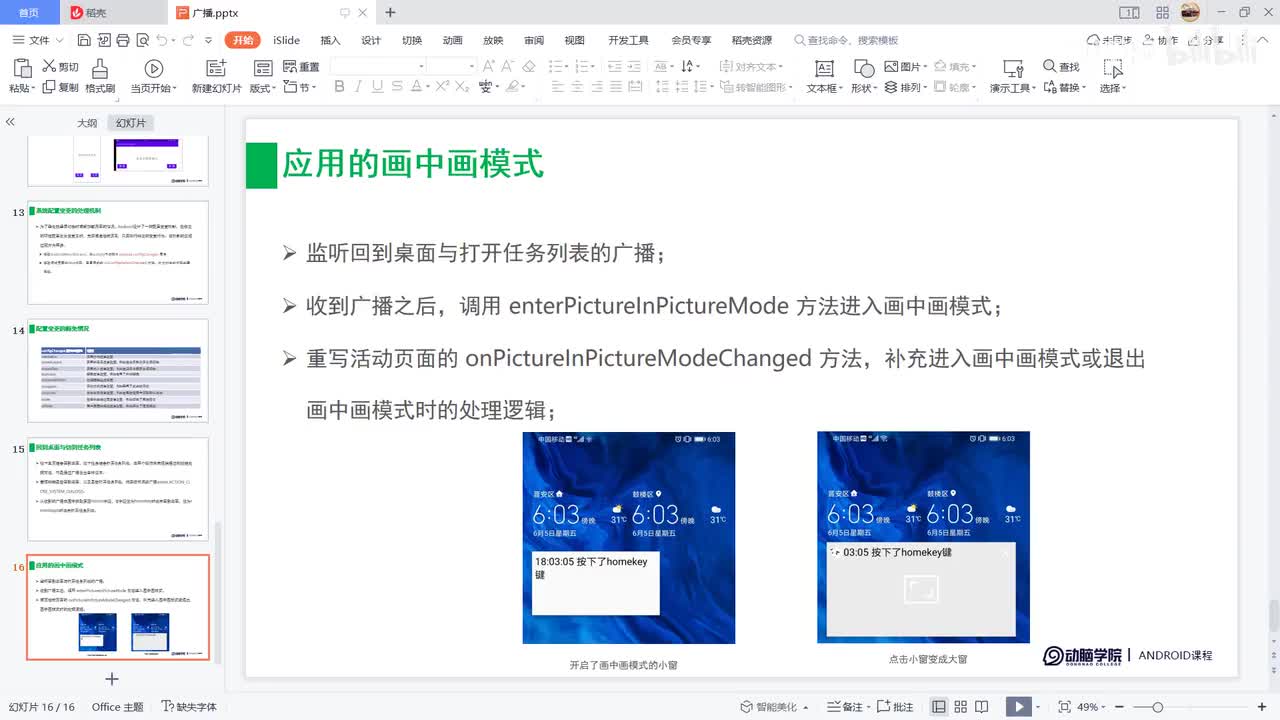This screenshot has width=1280, height=720.
Task: Open a new tab with the plus button
Action: point(390,13)
